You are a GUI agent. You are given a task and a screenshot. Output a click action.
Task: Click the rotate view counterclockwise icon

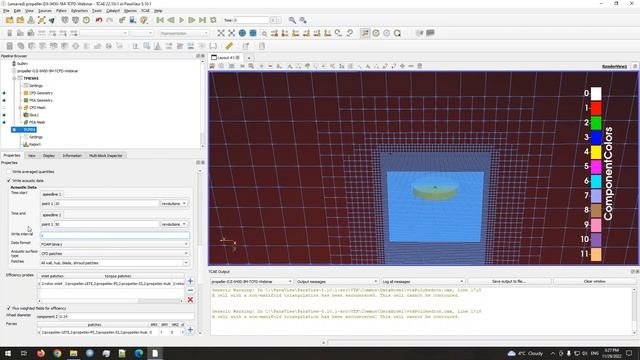tap(349, 33)
